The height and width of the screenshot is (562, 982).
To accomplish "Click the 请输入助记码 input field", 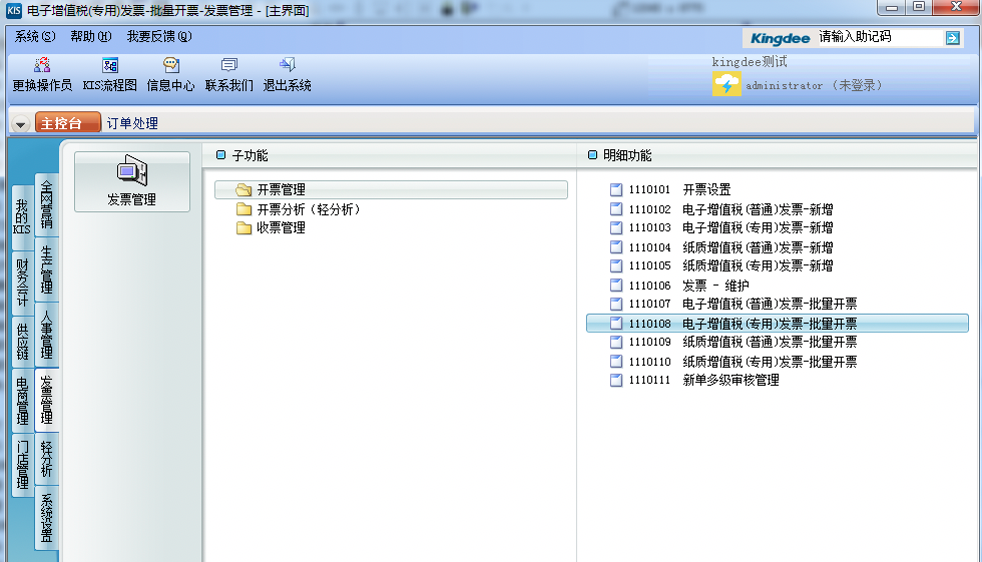I will point(878,37).
